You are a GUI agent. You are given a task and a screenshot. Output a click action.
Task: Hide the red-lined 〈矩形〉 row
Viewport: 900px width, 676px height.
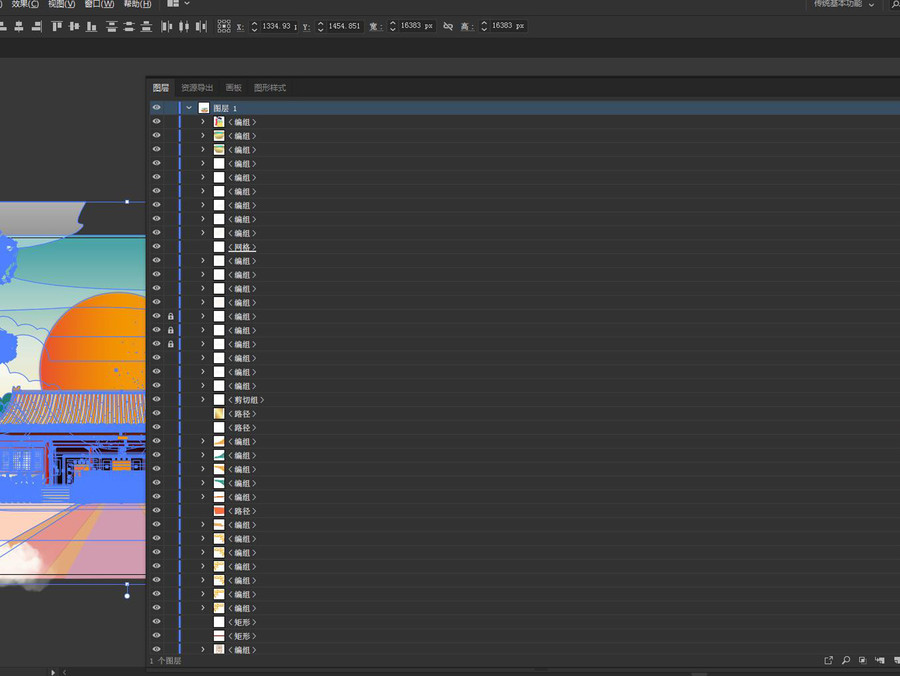[x=157, y=636]
